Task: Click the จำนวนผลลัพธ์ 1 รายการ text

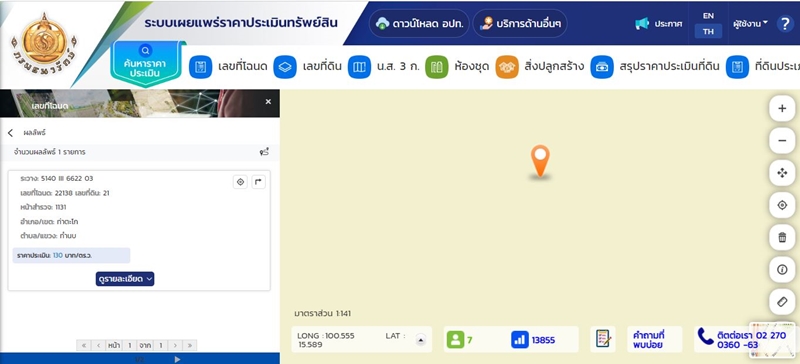Action: [x=49, y=152]
